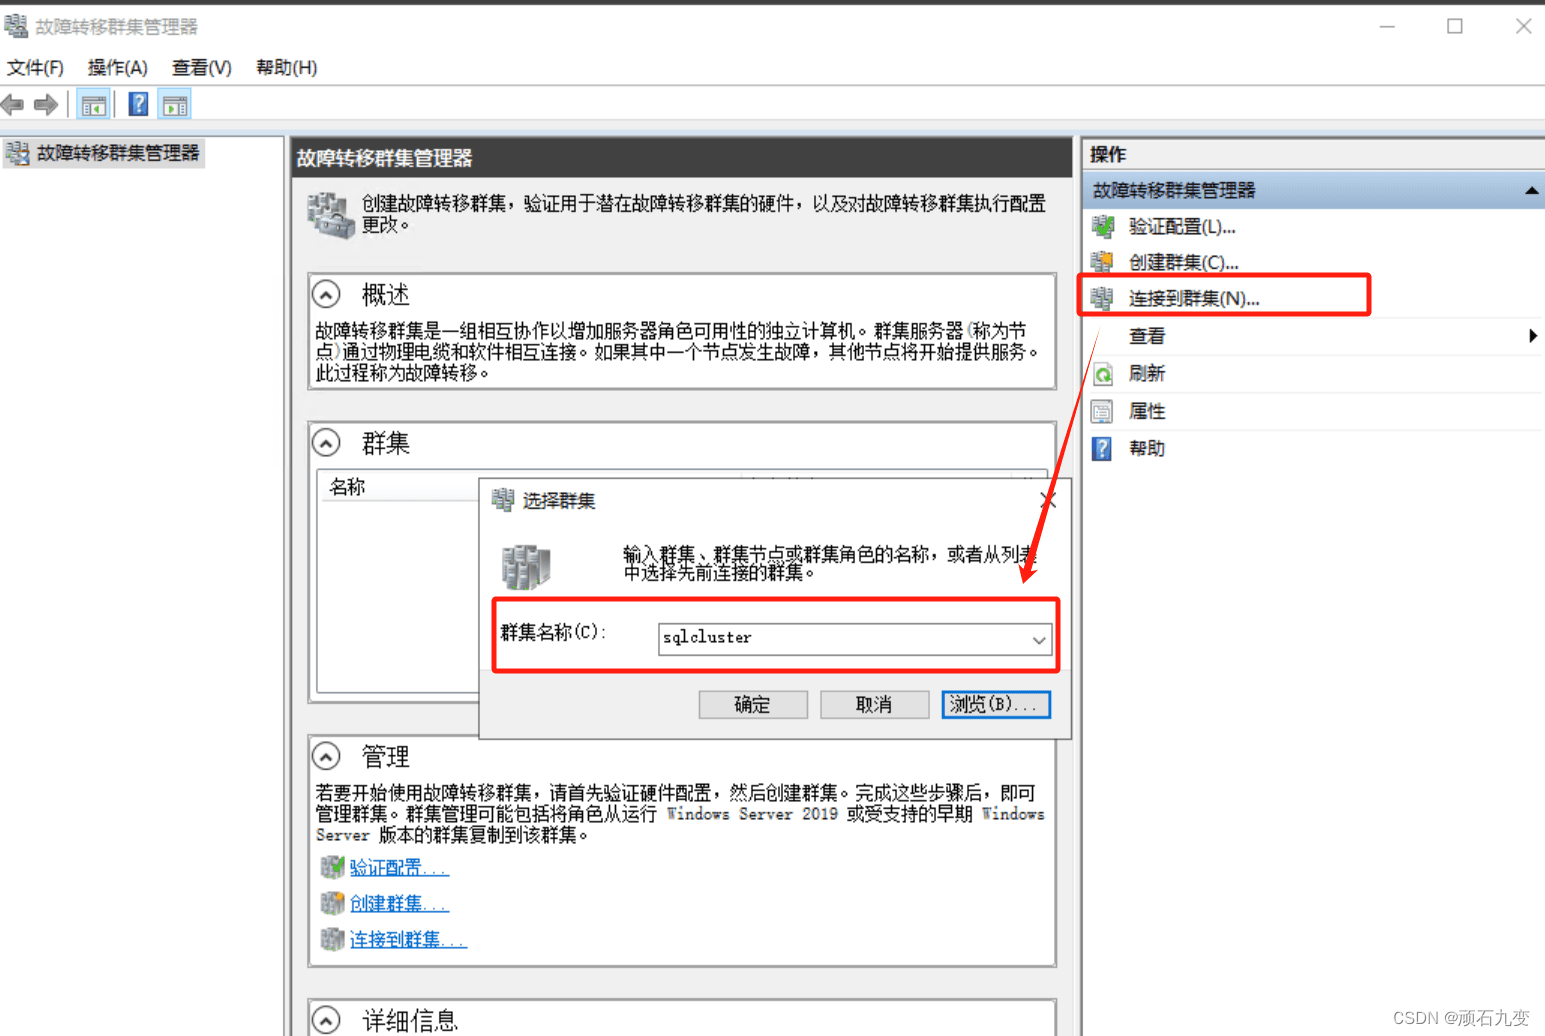
Task: Click the 帮助 help icon in Actions pane
Action: coord(1103,448)
